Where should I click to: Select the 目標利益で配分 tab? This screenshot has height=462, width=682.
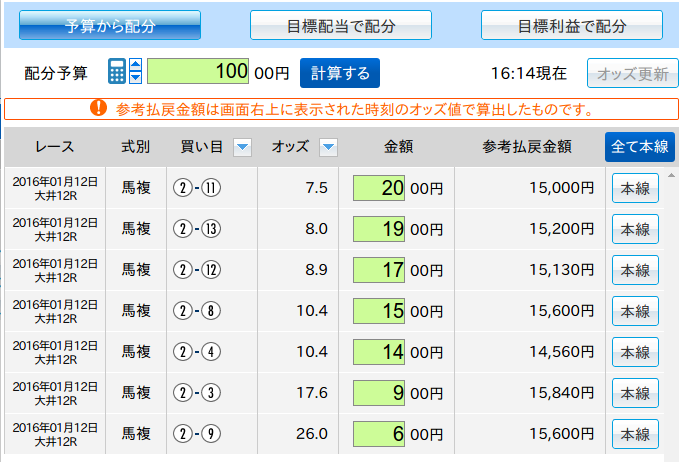(x=572, y=25)
